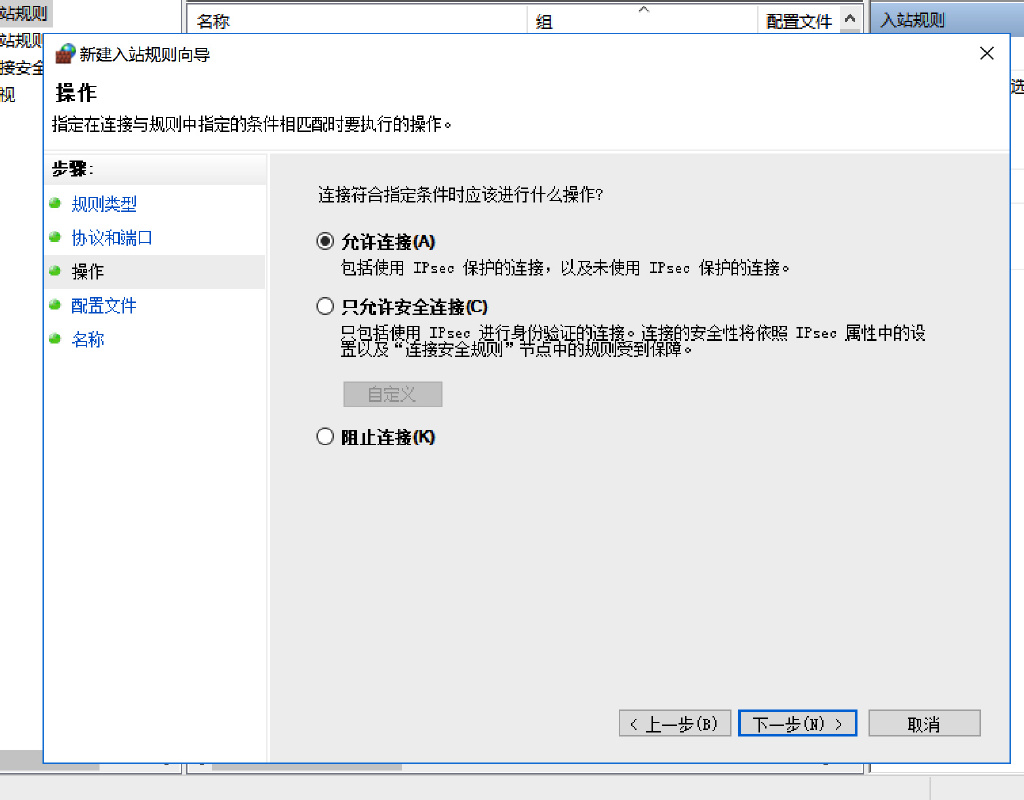Select the 操作 step in sidebar
The image size is (1024, 800).
[x=155, y=272]
